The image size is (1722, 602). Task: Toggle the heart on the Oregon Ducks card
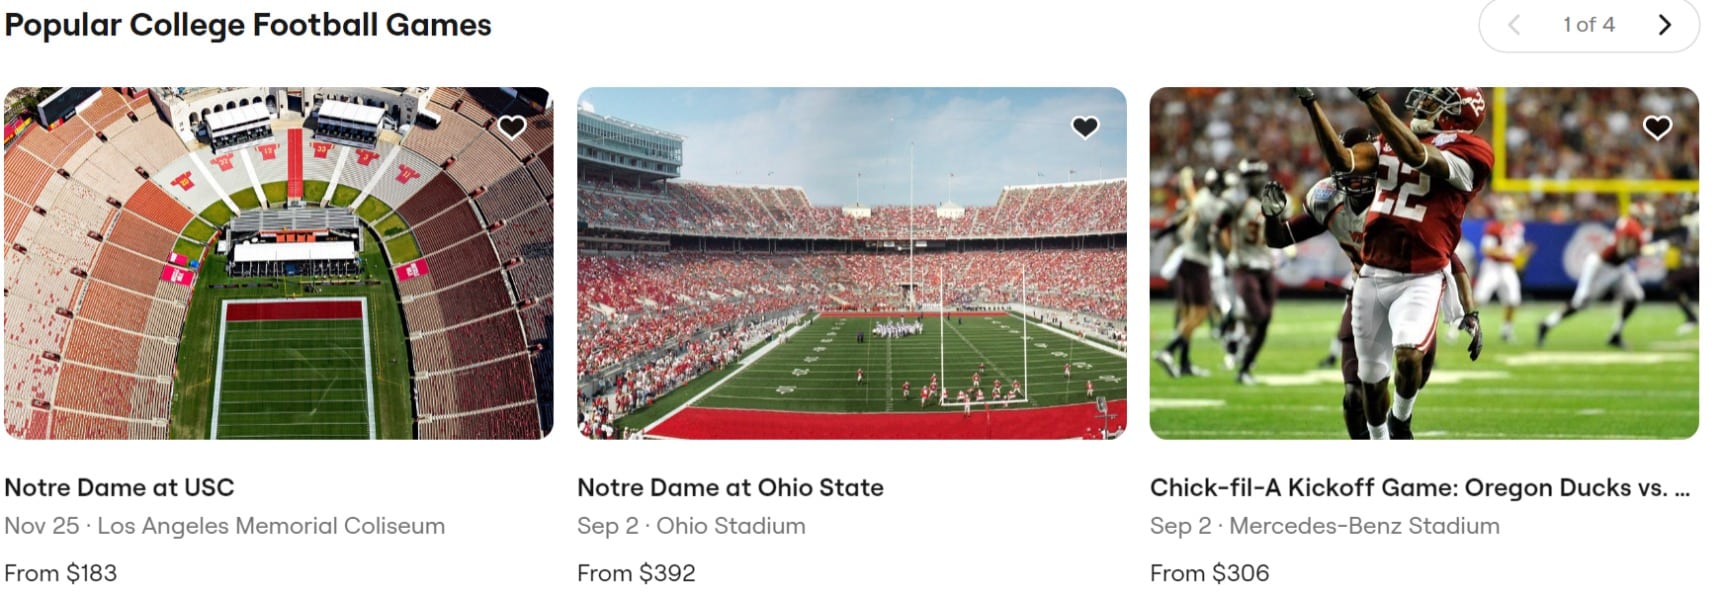click(x=1658, y=128)
